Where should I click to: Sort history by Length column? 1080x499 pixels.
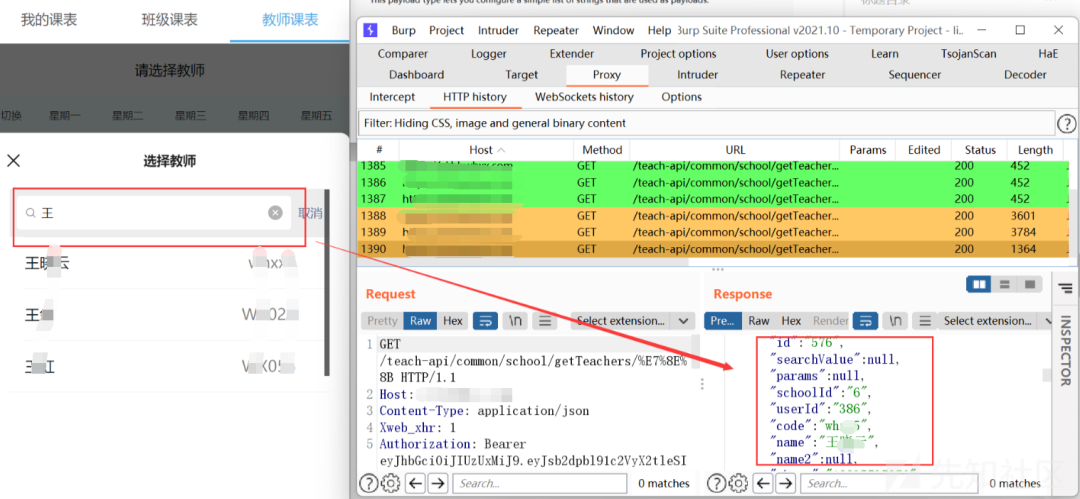pyautogui.click(x=1035, y=150)
